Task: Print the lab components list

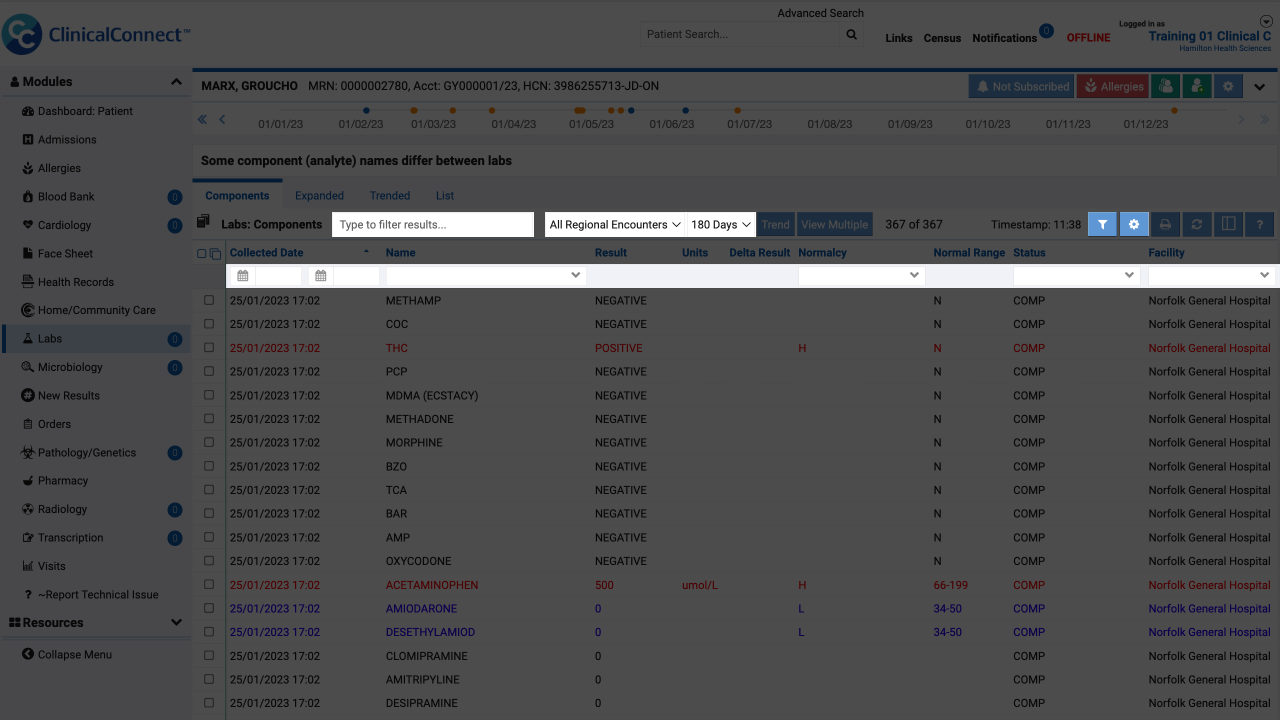Action: [x=1165, y=225]
